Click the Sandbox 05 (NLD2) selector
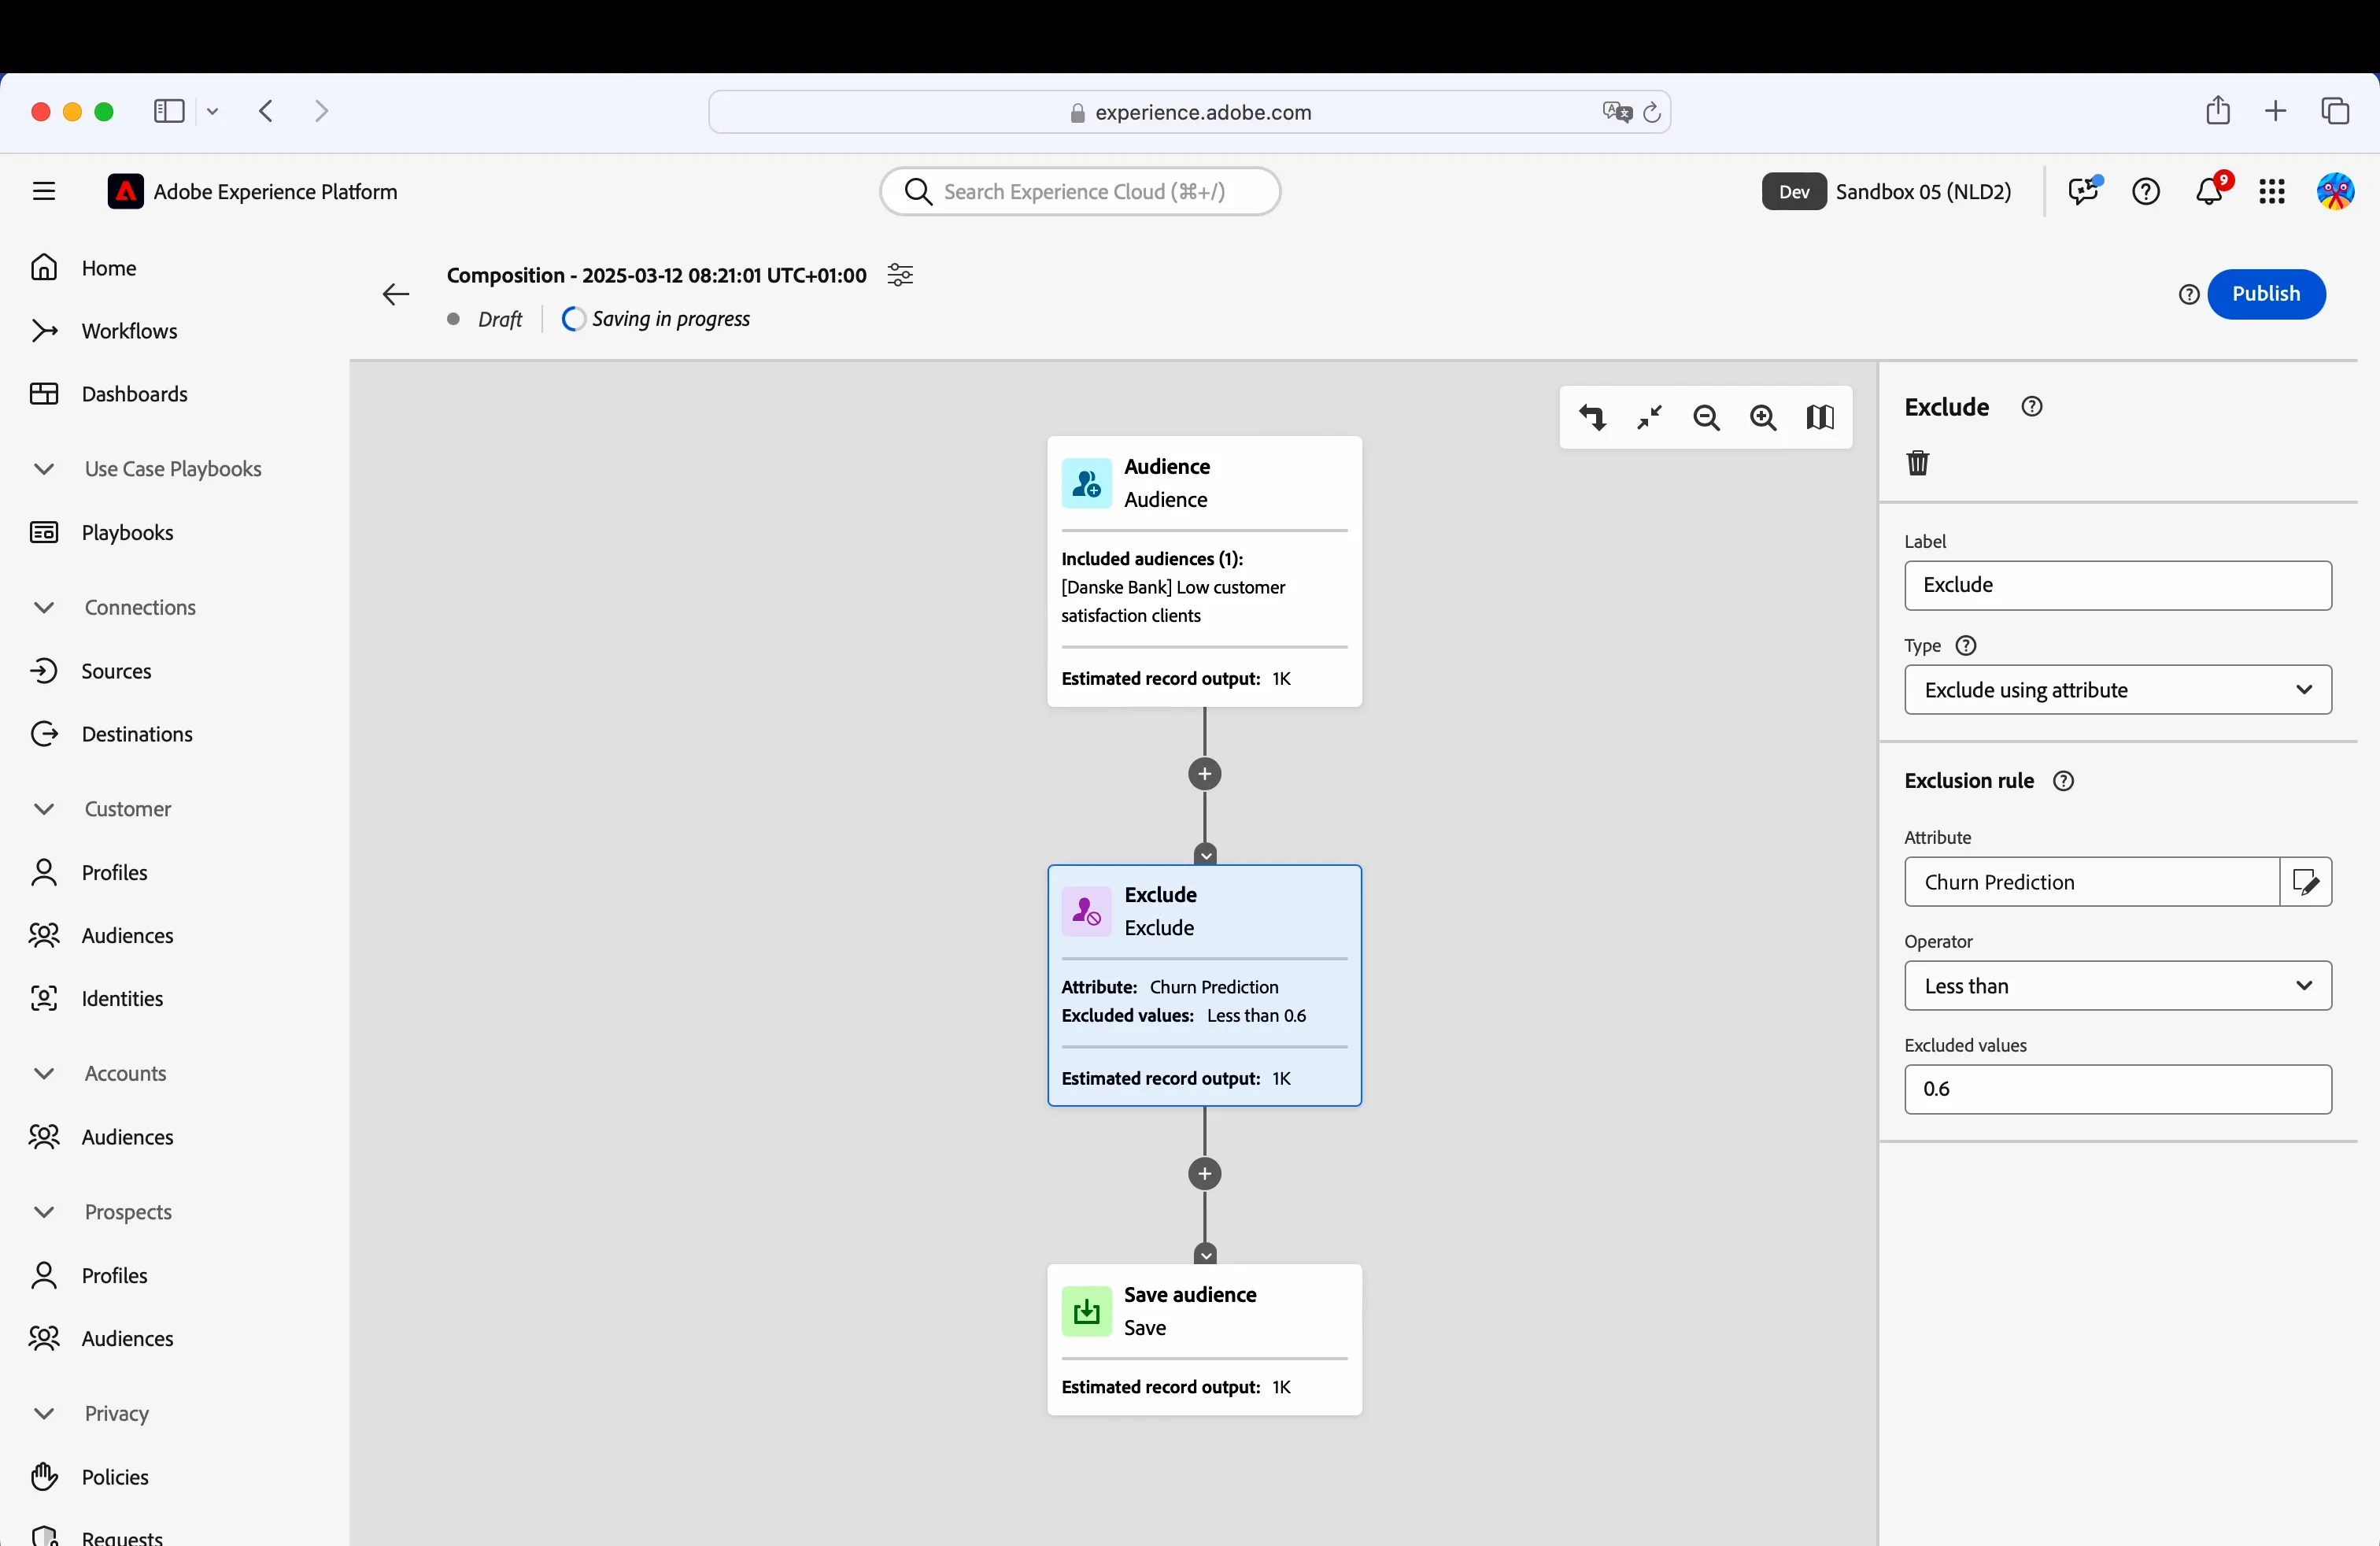This screenshot has width=2380, height=1546. [x=1887, y=191]
